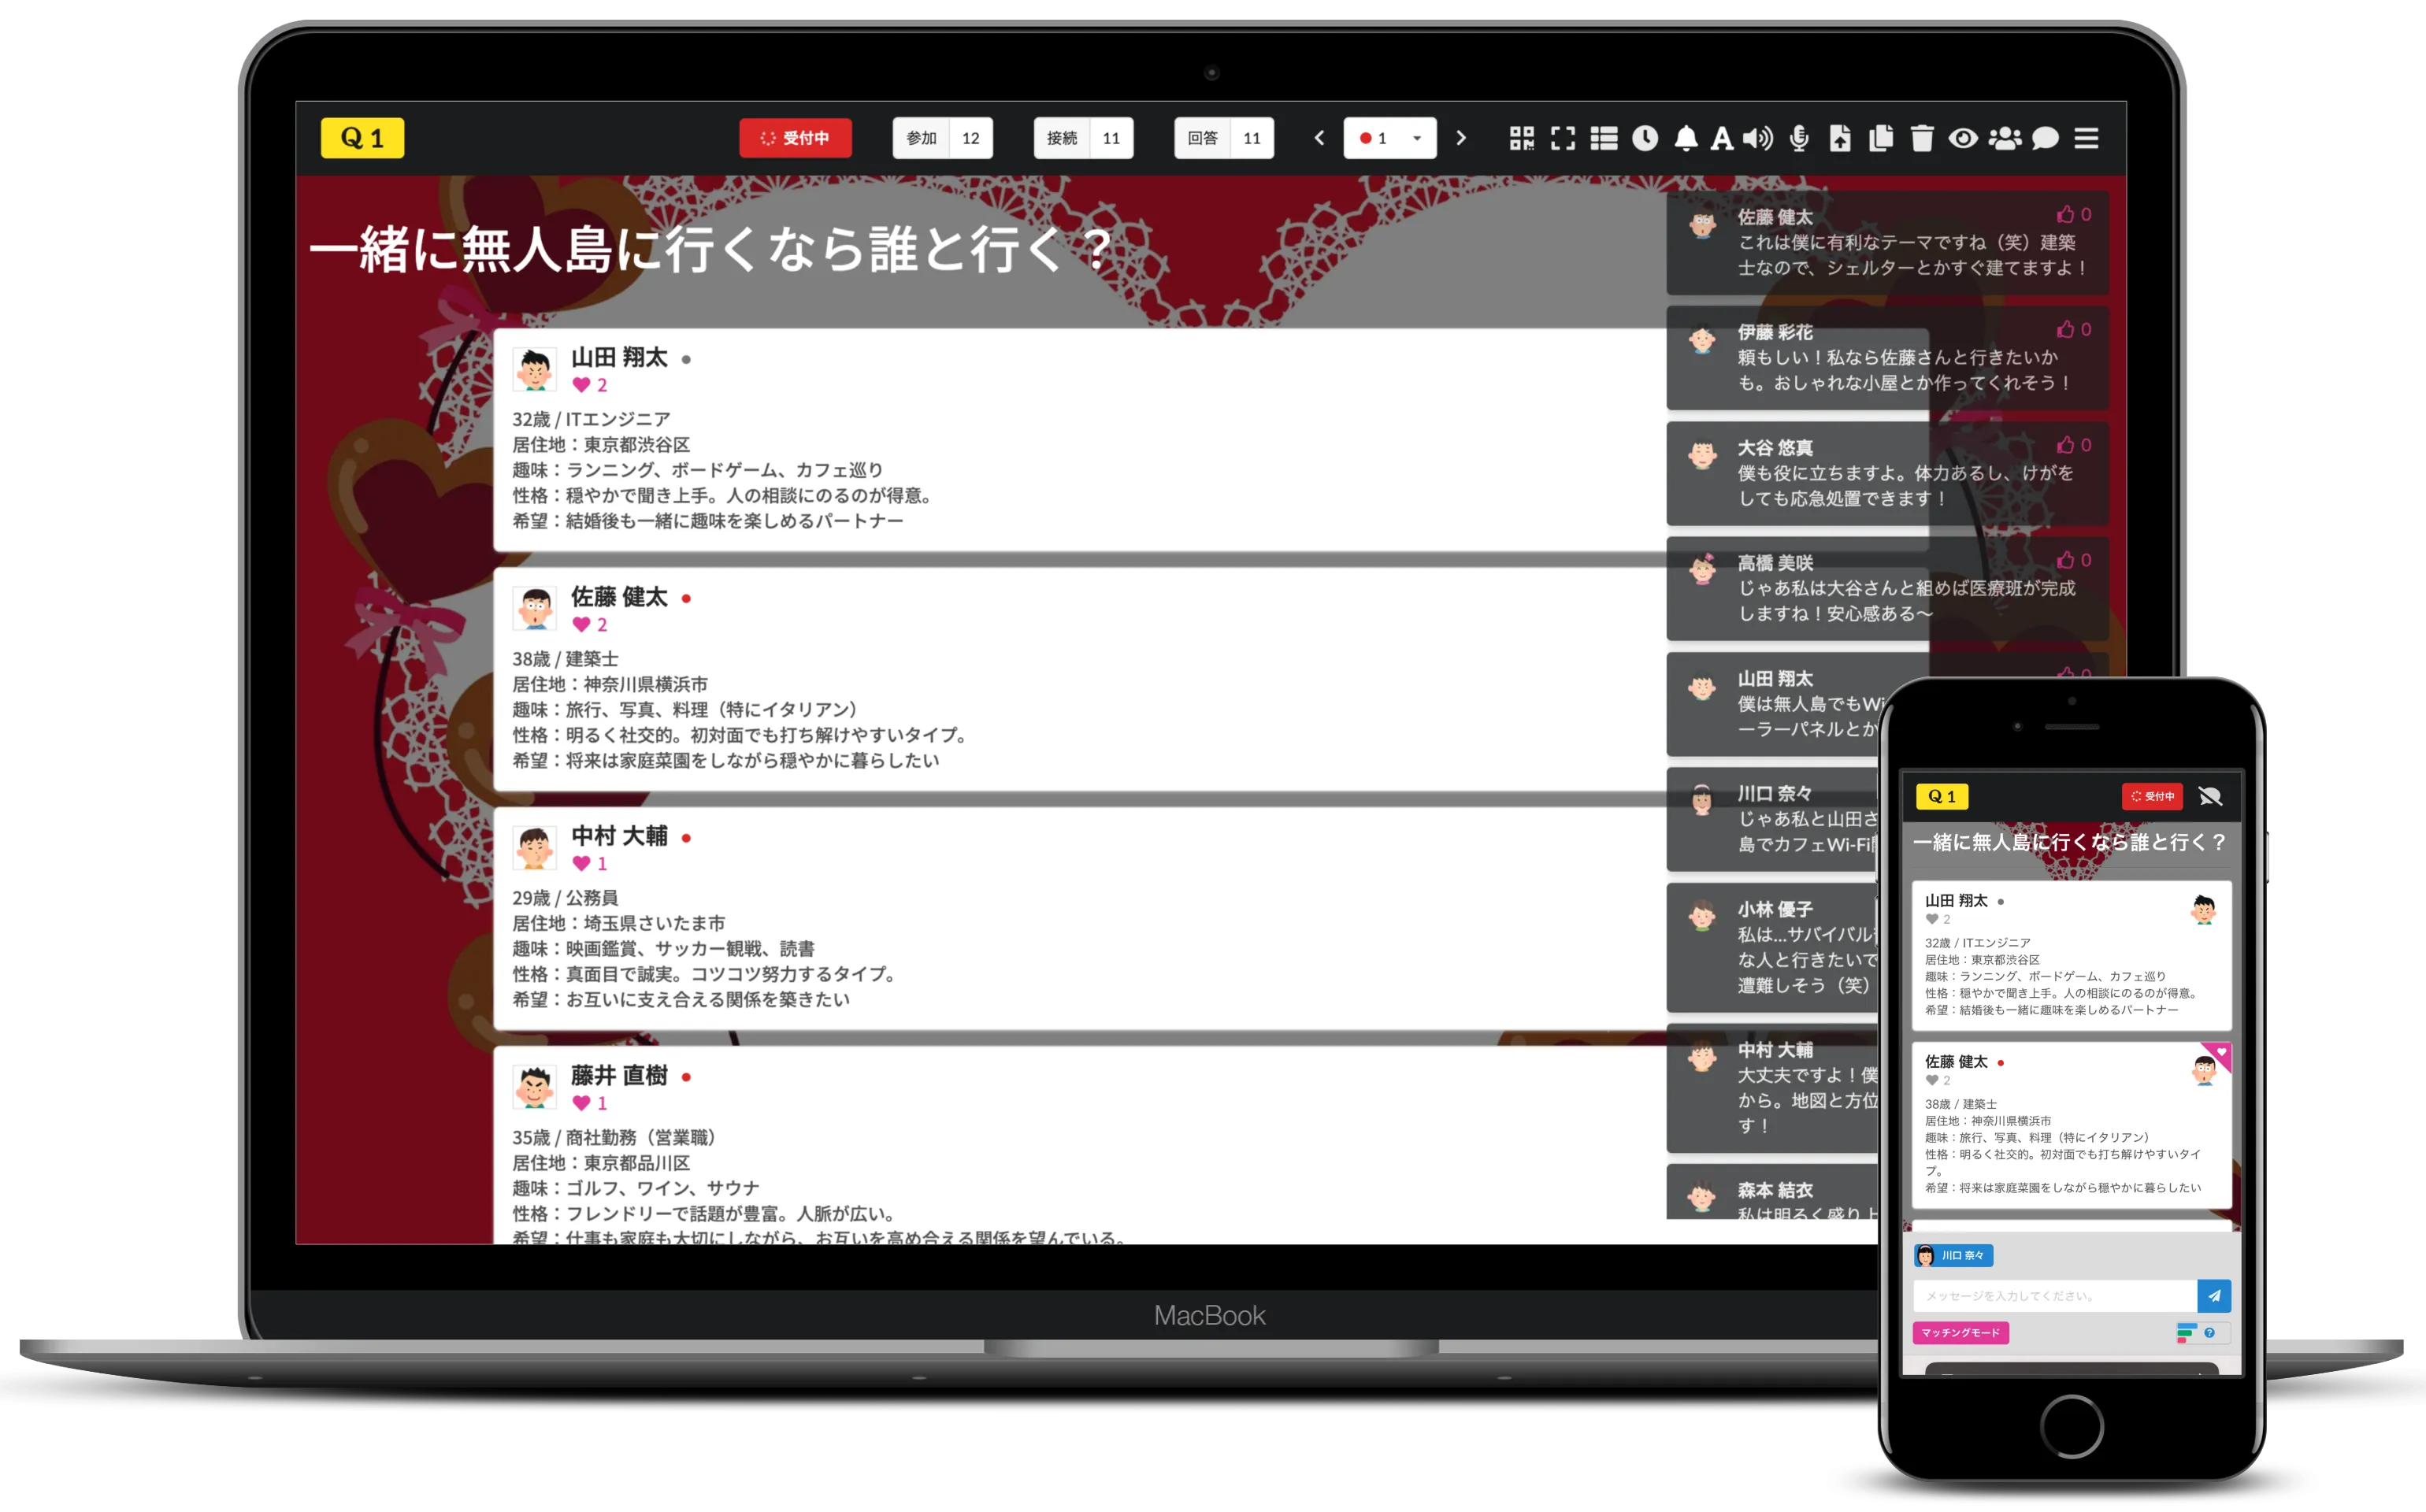Toggle sound with the speaker icon
This screenshot has width=2426, height=1512.
(1758, 139)
